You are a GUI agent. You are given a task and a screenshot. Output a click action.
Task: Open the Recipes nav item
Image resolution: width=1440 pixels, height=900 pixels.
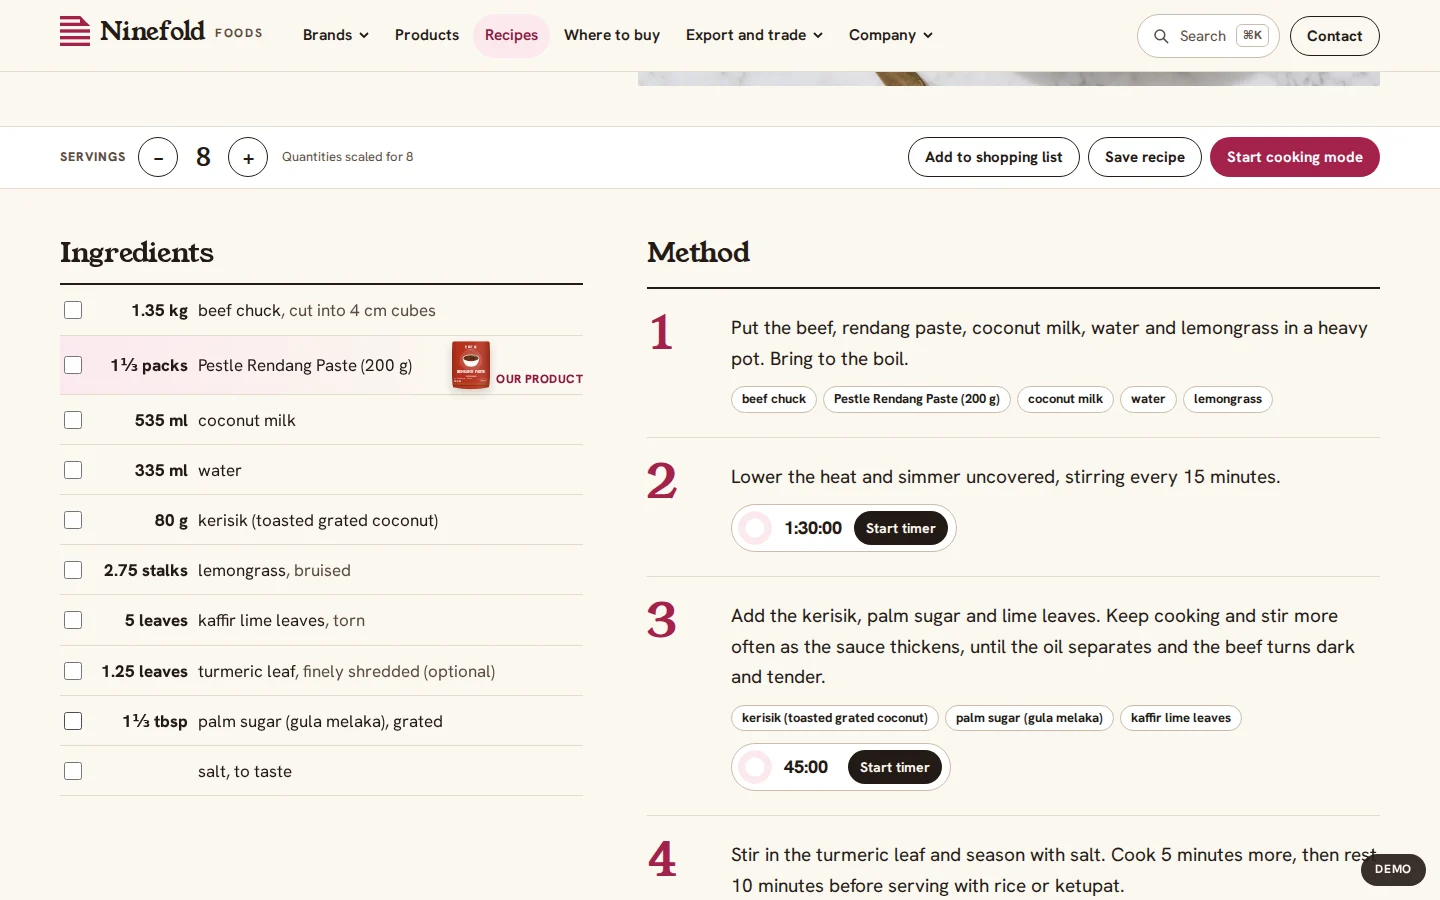(511, 35)
